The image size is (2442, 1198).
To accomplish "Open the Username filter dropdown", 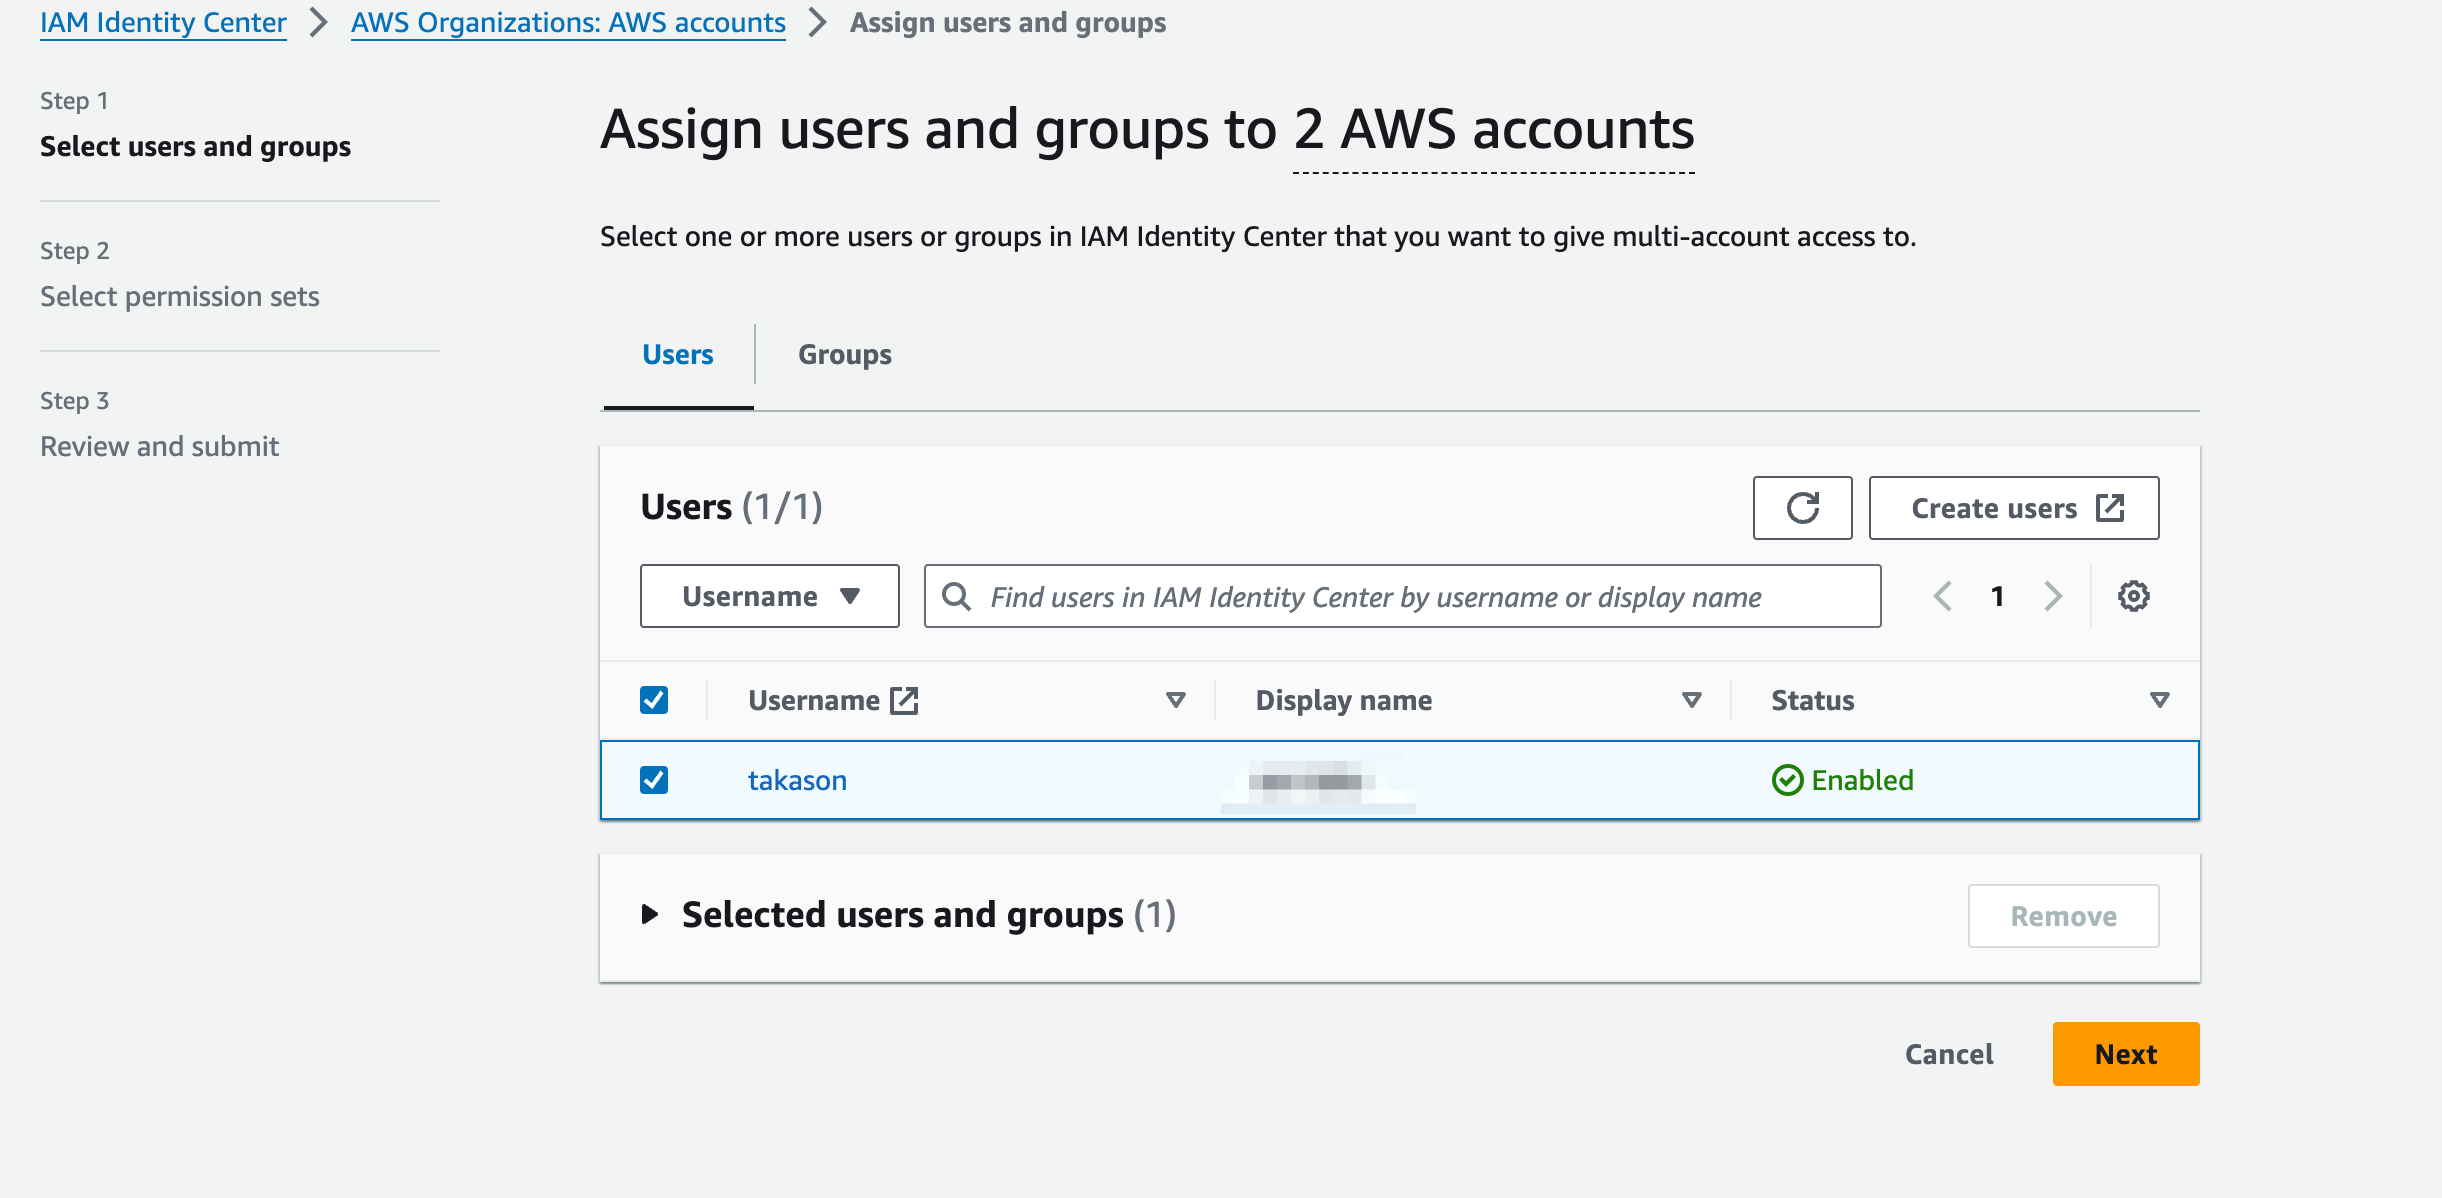I will point(769,596).
